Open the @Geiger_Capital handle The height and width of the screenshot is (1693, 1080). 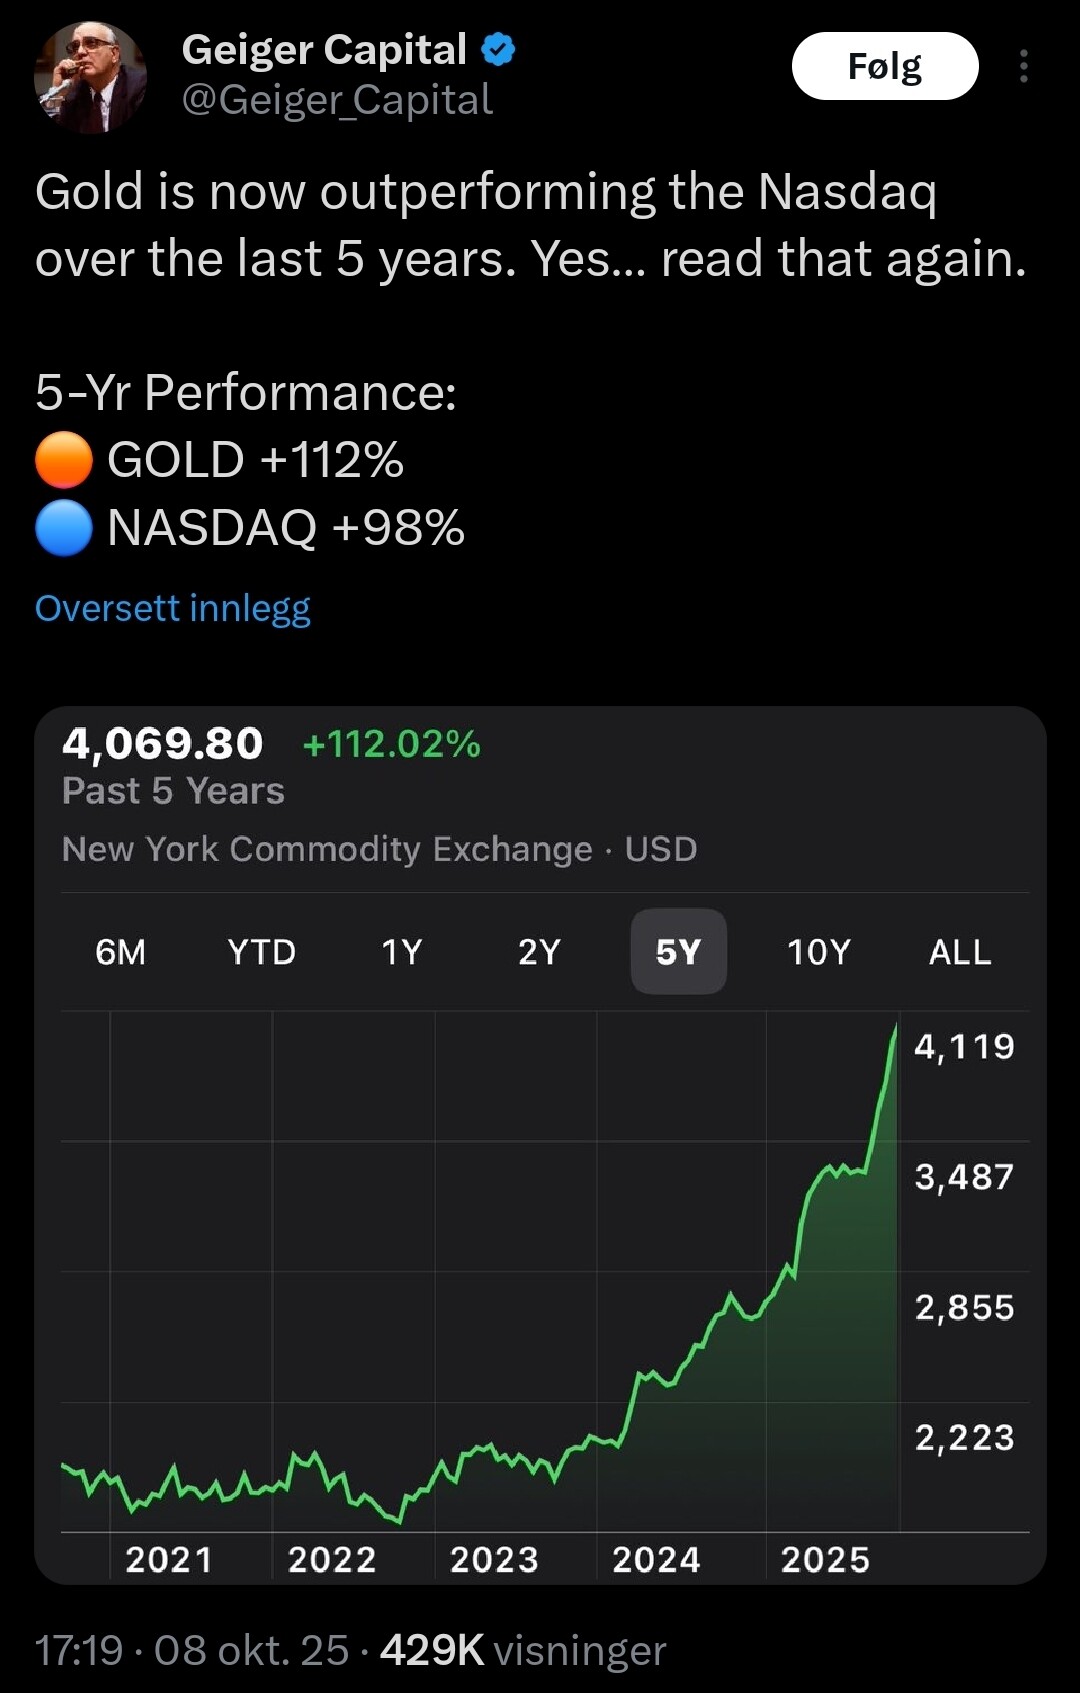click(337, 100)
